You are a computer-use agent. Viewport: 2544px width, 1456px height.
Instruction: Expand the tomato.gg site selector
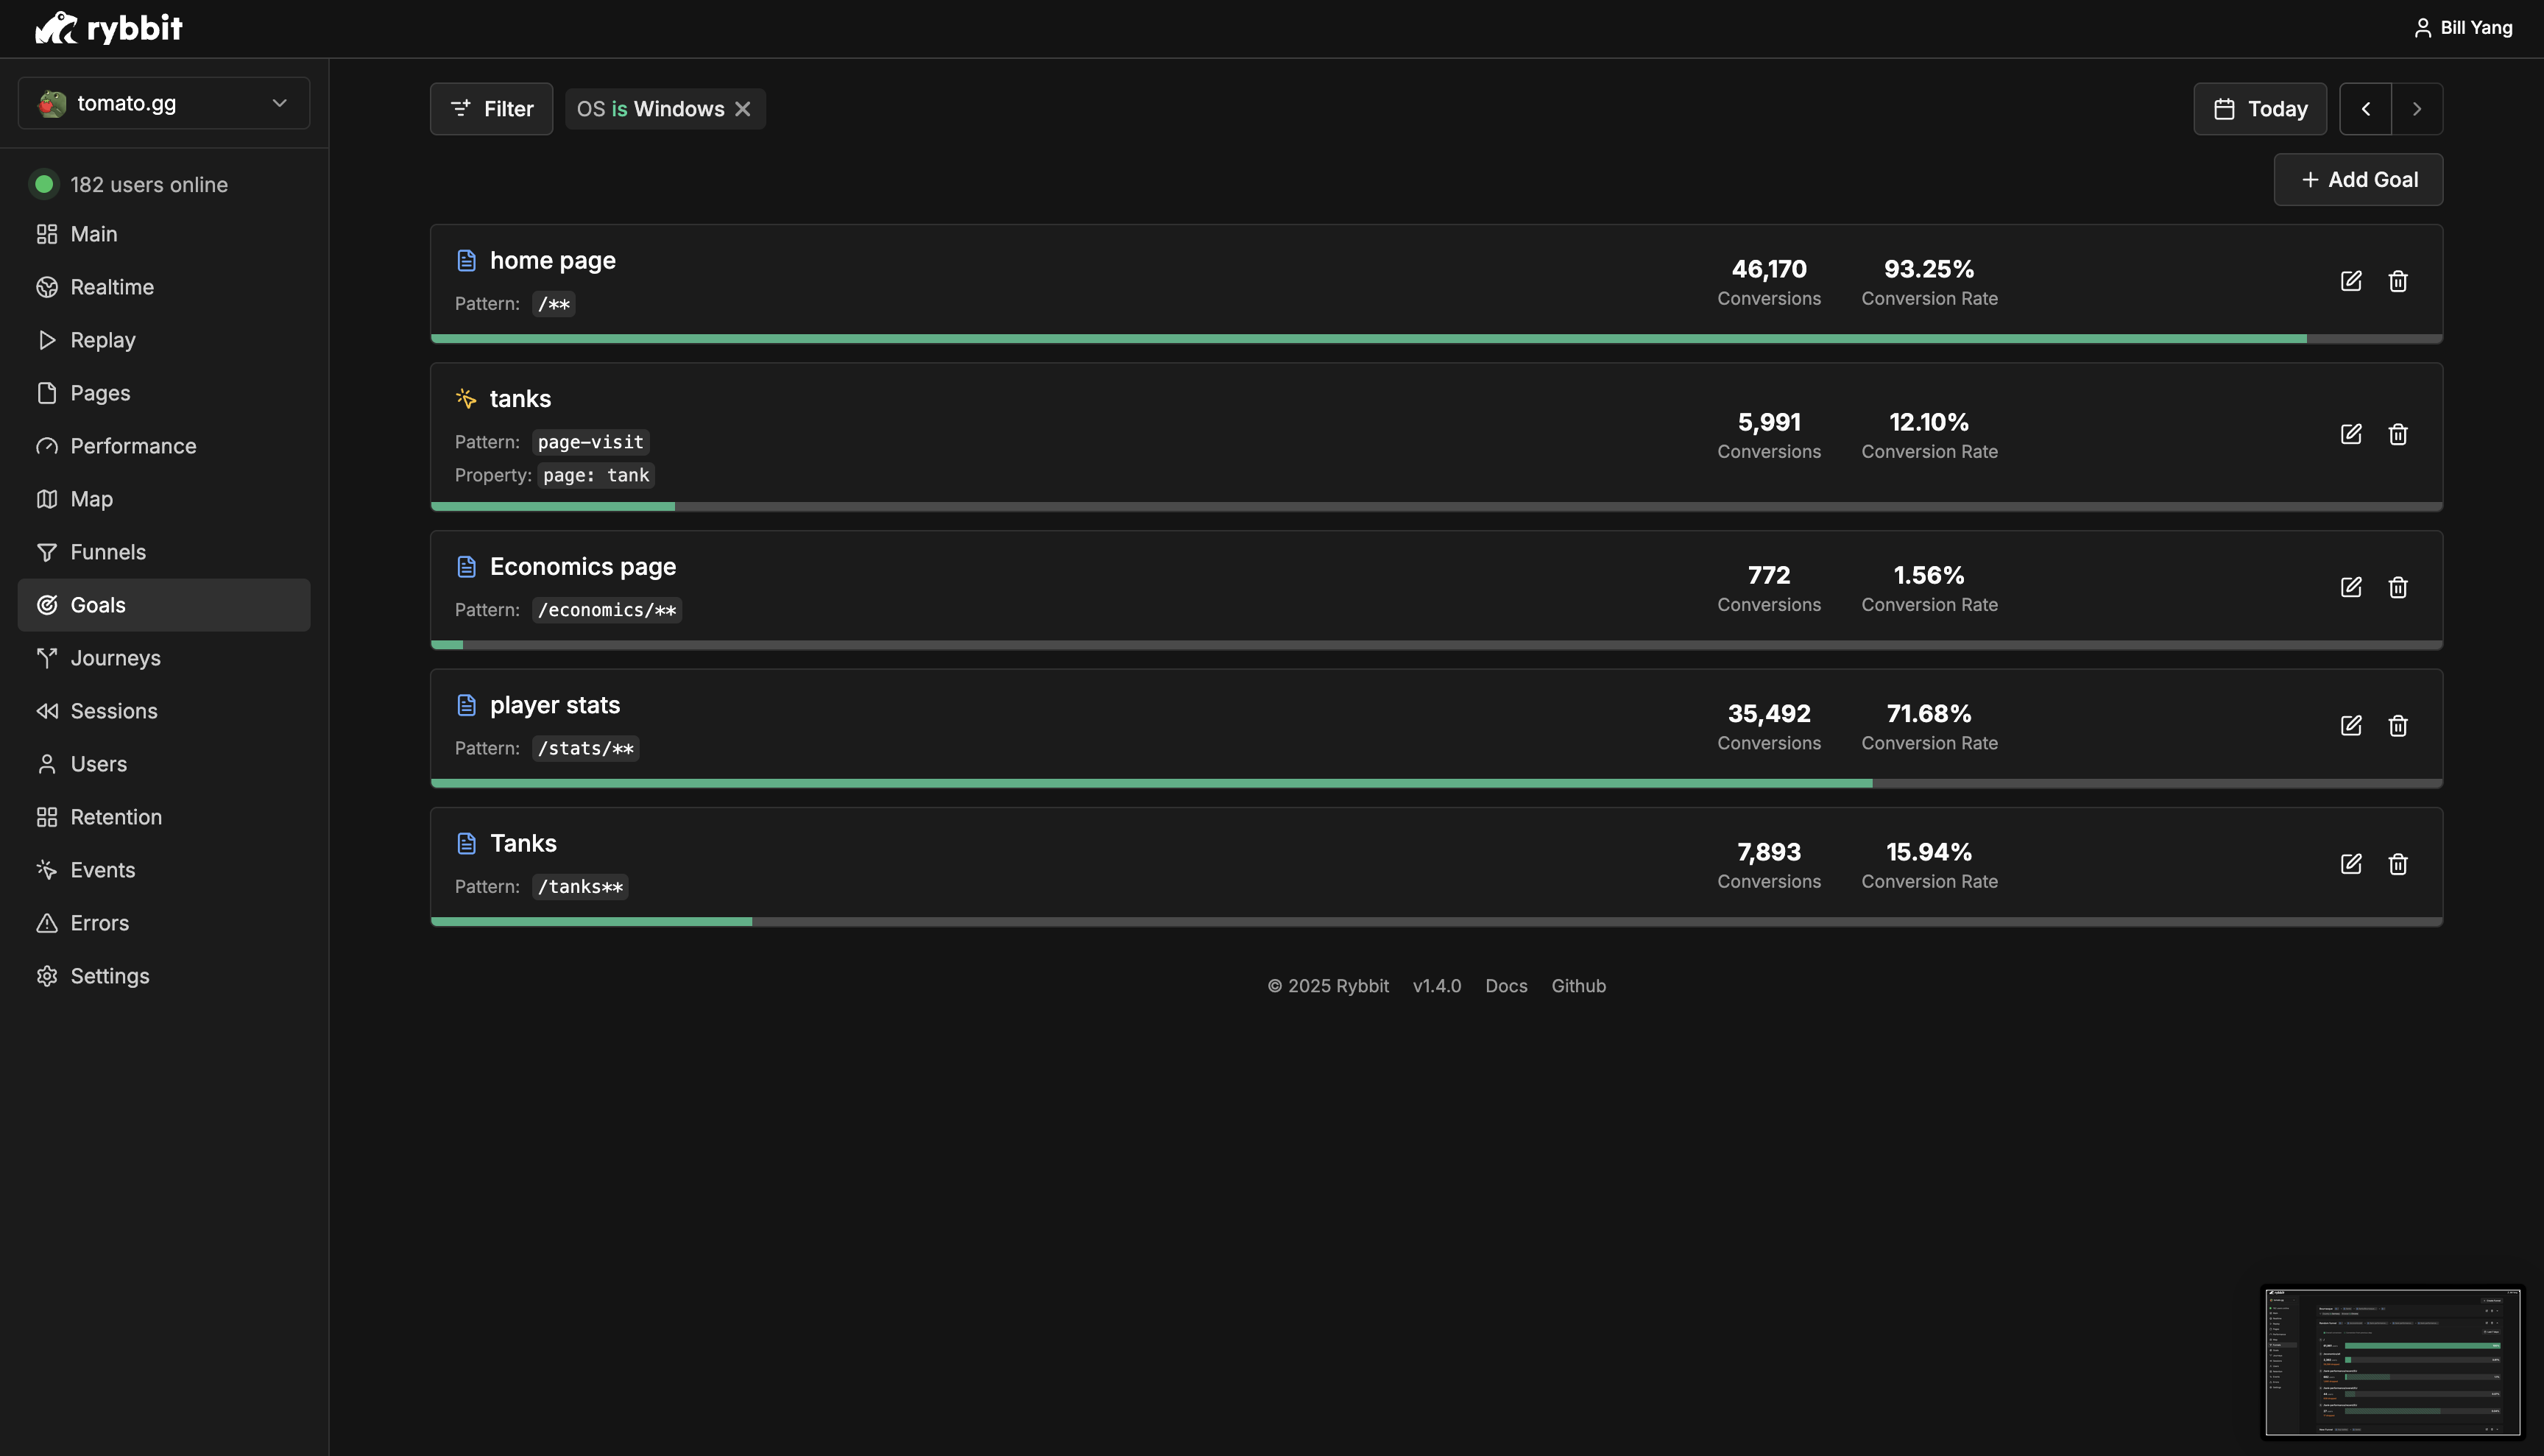point(164,103)
